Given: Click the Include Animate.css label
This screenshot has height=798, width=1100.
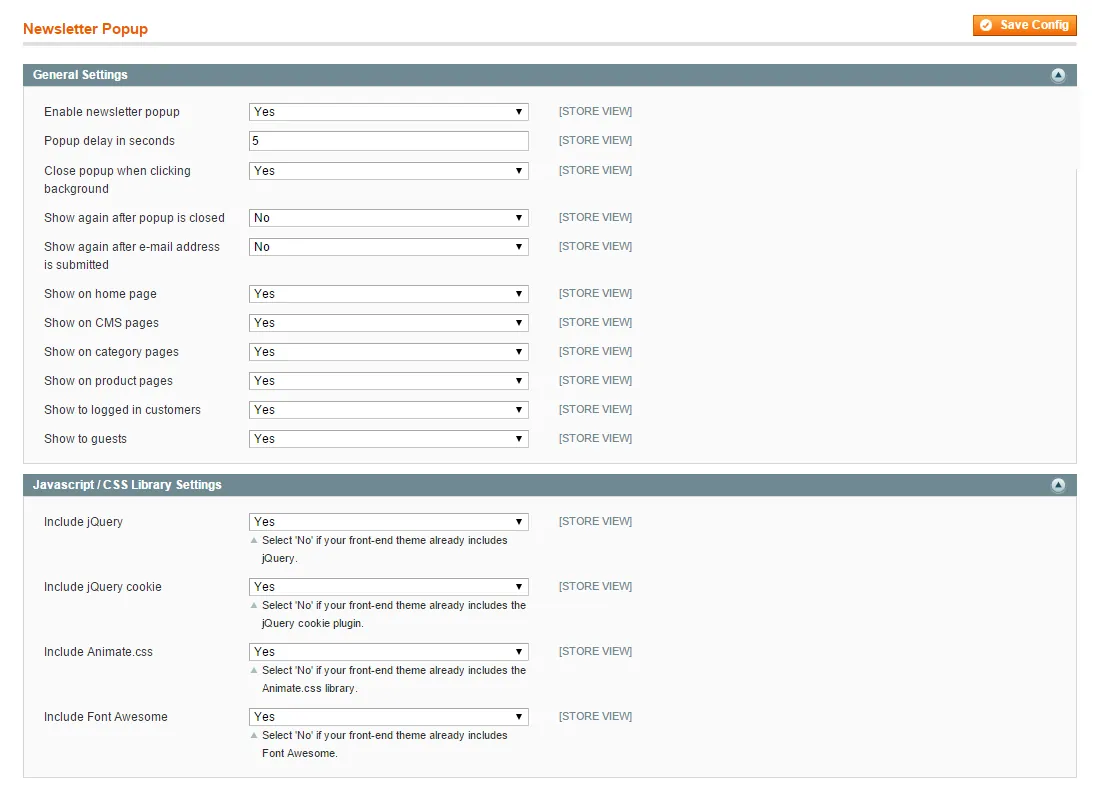Looking at the screenshot, I should [x=98, y=652].
